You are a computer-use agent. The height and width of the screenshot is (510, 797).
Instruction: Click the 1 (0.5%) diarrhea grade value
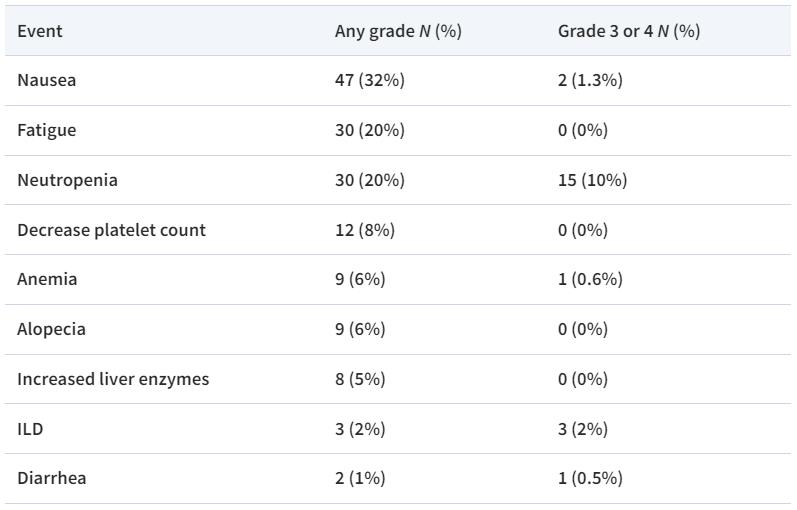pos(590,478)
